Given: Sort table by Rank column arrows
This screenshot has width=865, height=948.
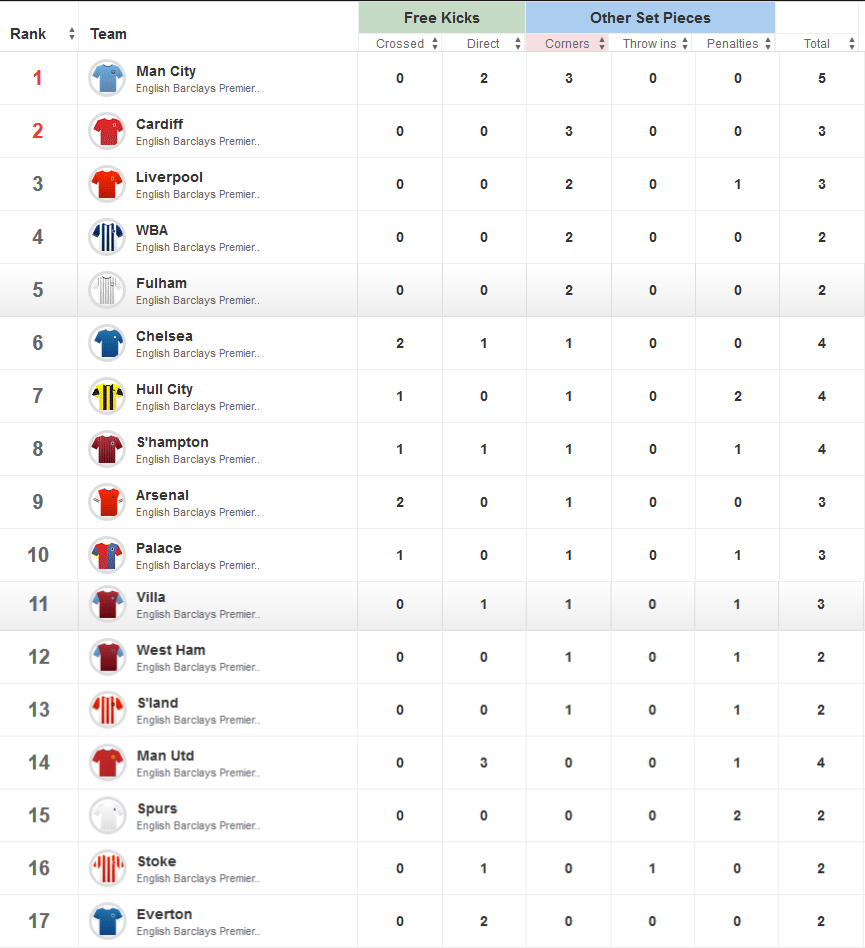Looking at the screenshot, I should pyautogui.click(x=72, y=34).
